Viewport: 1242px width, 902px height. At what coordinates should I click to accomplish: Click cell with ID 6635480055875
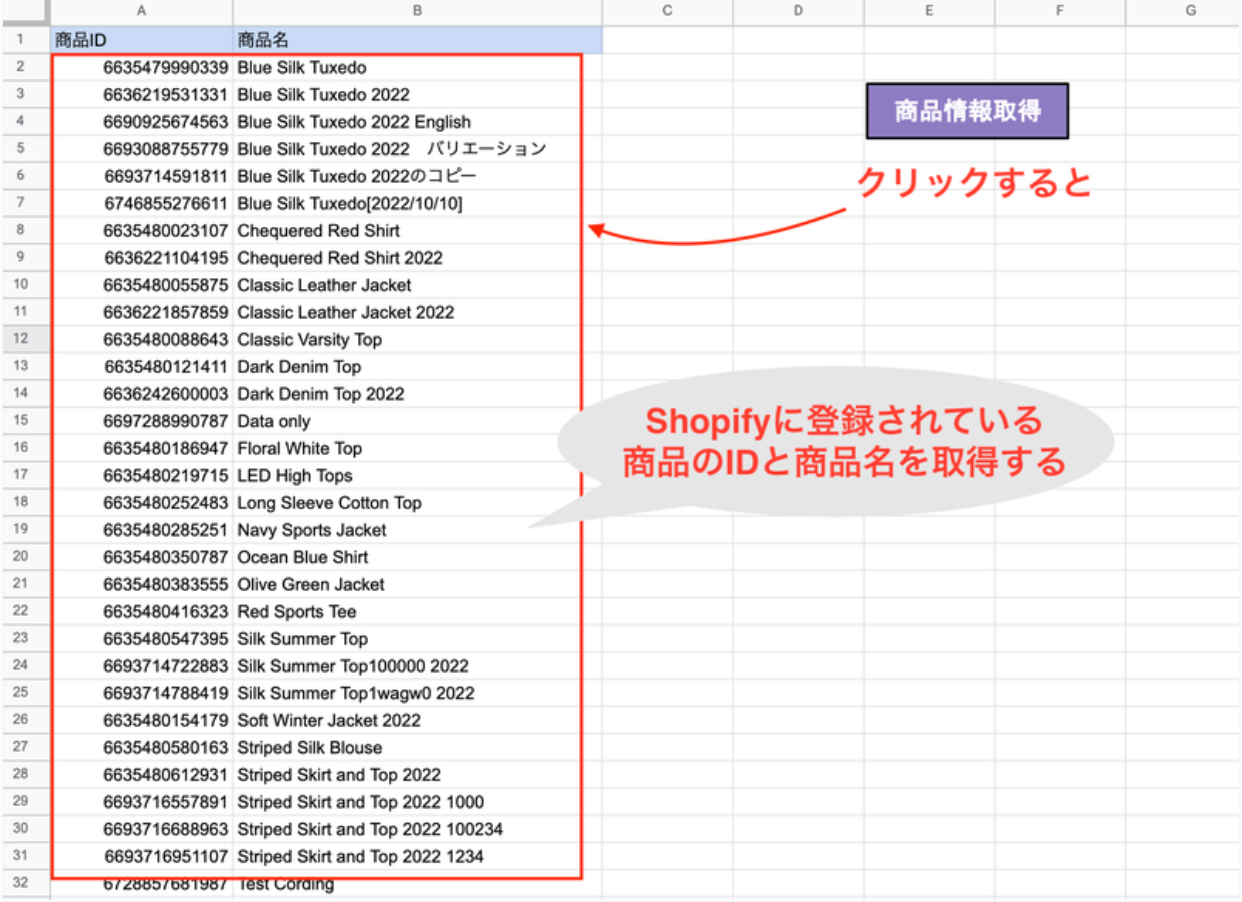point(142,285)
